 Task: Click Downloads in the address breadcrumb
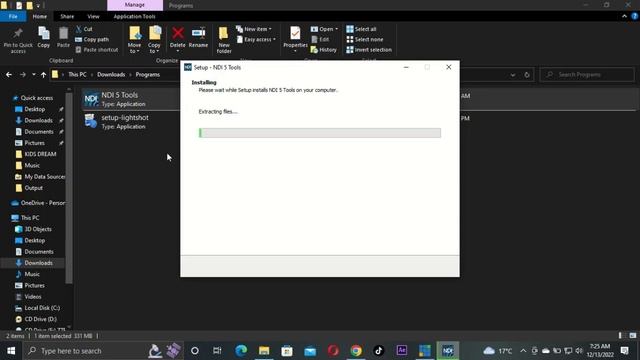click(x=111, y=75)
